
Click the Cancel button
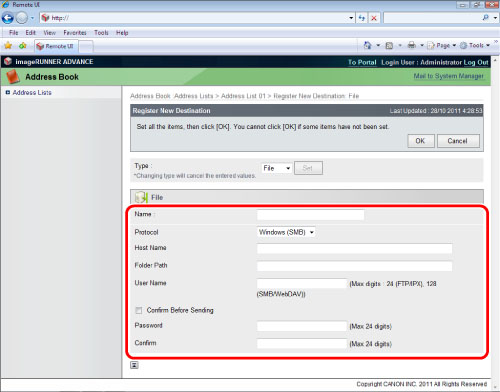458,141
